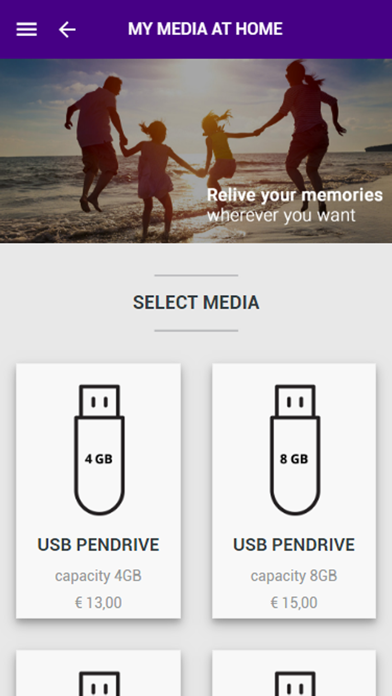Go back with the arrow icon
This screenshot has height=696, width=392.
tap(67, 30)
